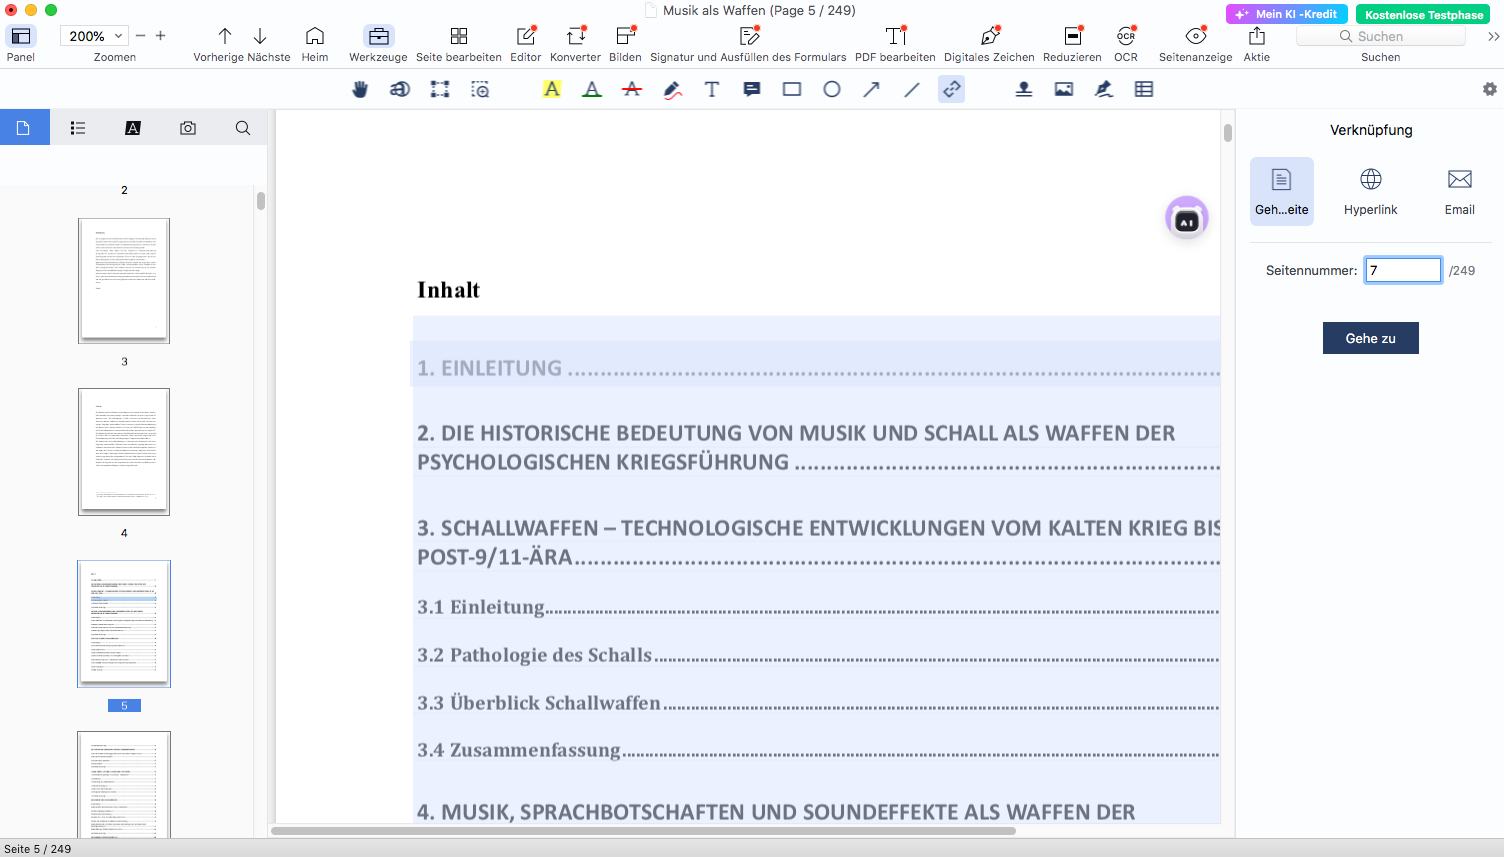The width and height of the screenshot is (1504, 857).
Task: Click the Aktie share icon
Action: 1257,36
